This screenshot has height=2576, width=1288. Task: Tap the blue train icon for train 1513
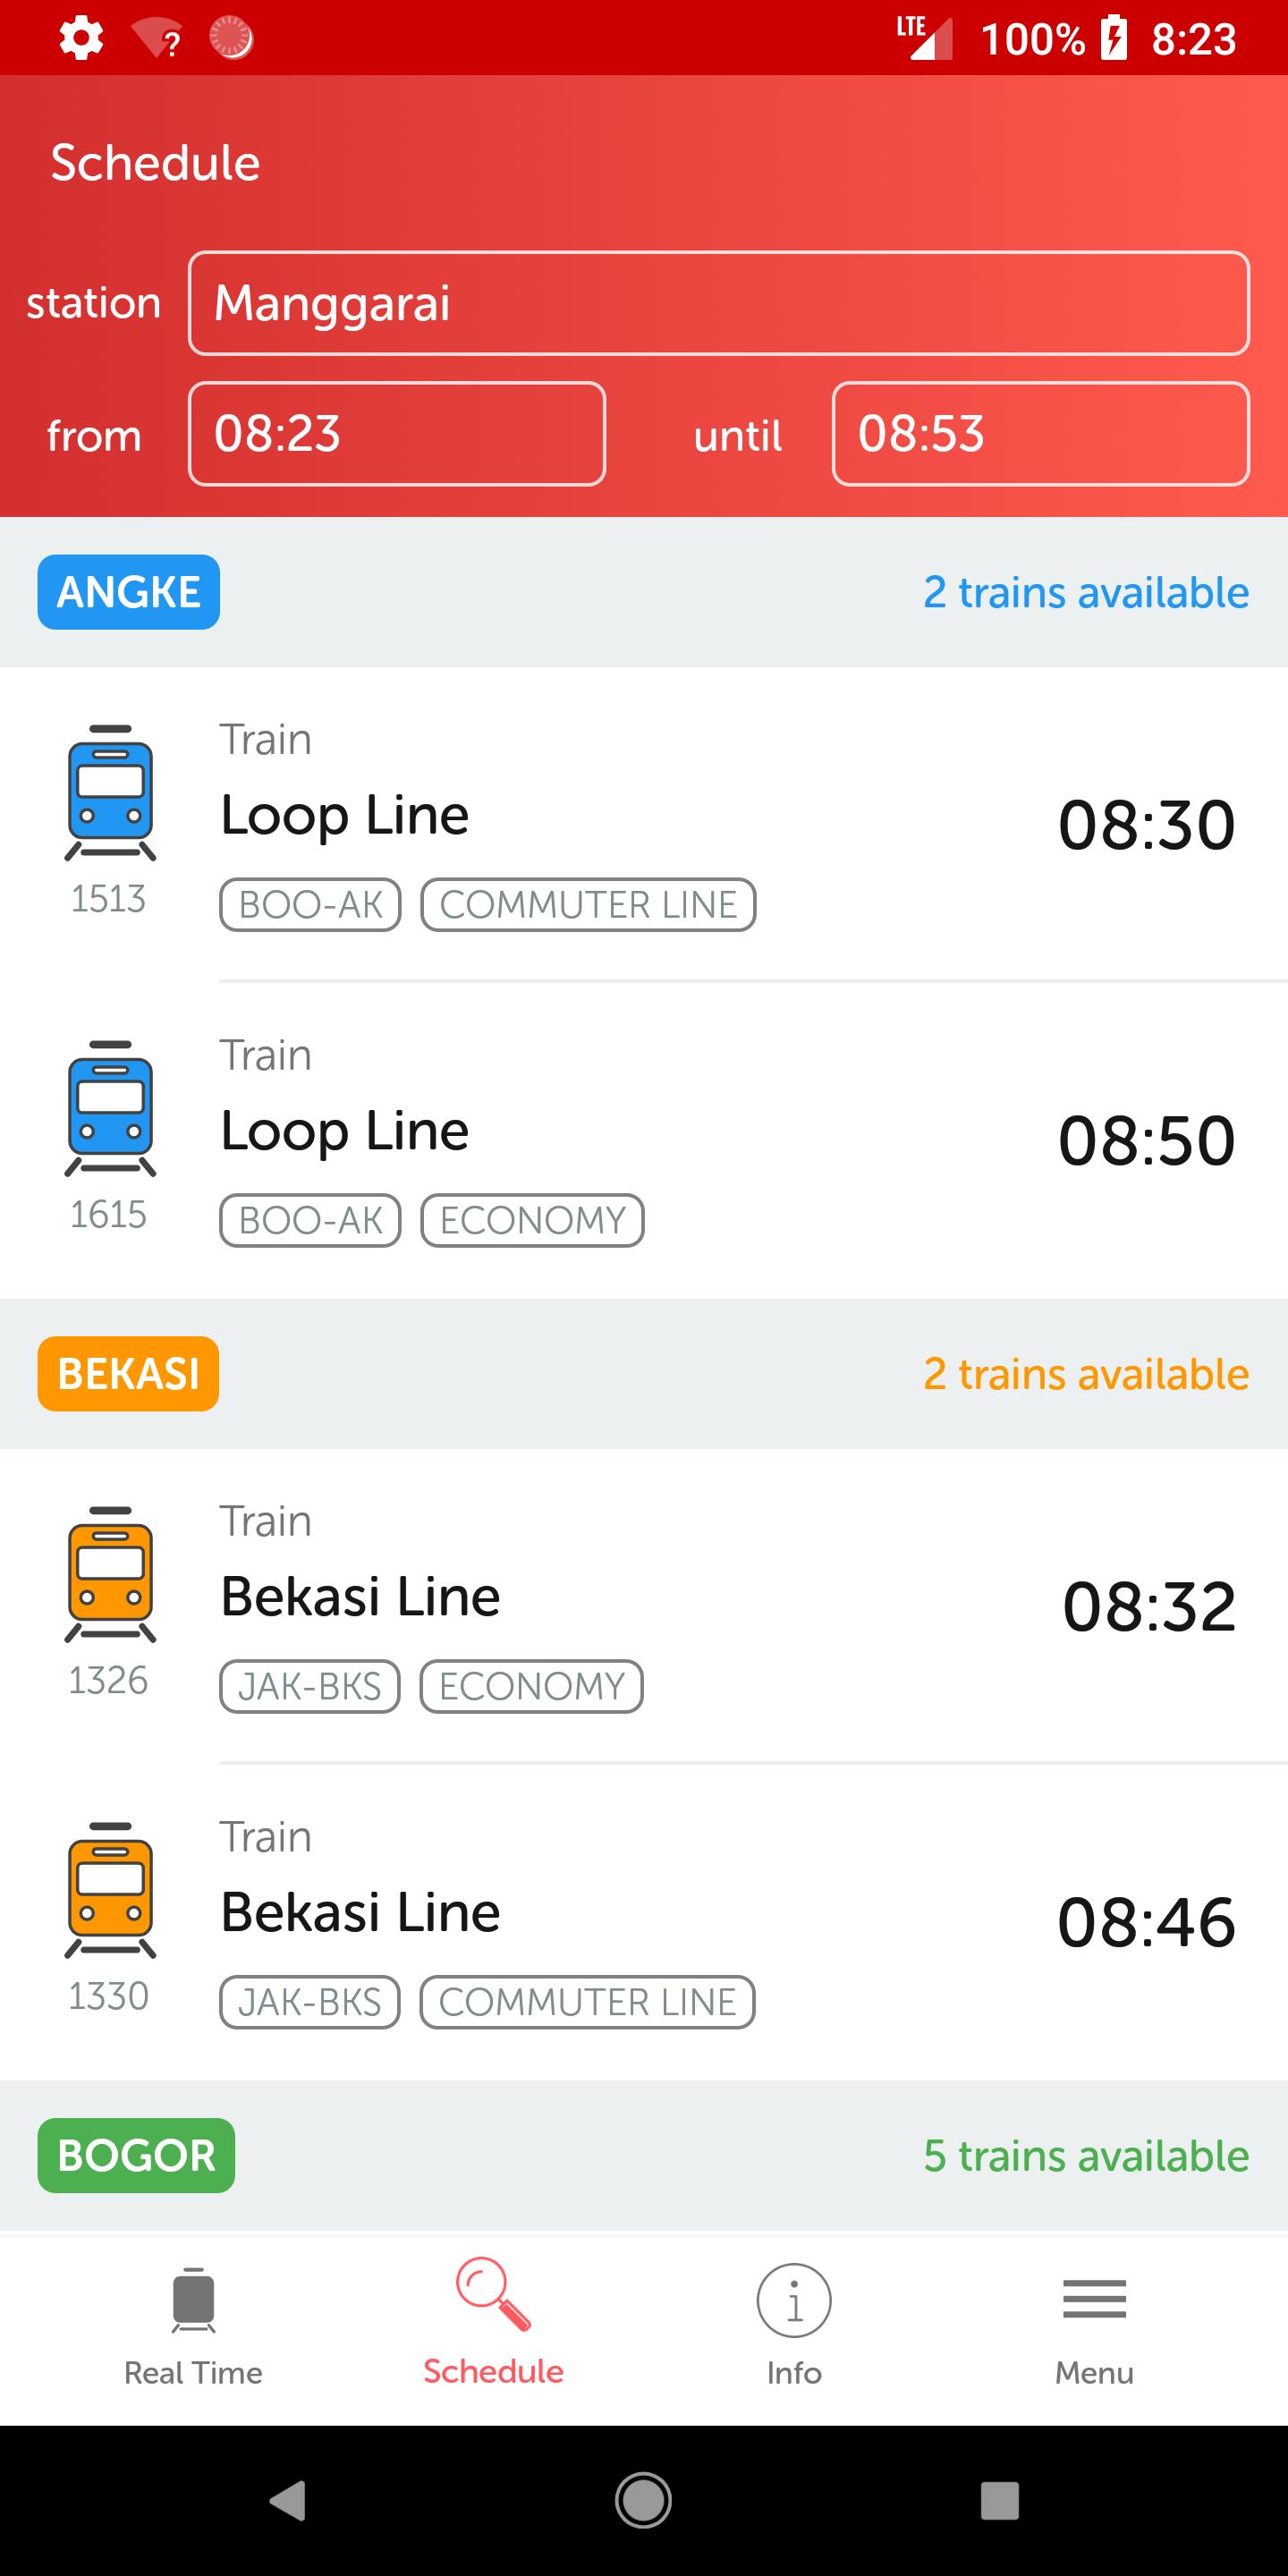click(110, 792)
